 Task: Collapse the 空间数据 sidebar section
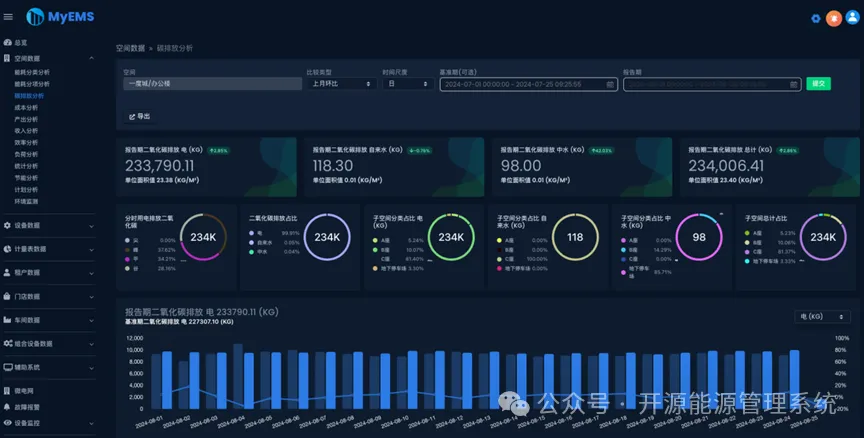tap(49, 58)
